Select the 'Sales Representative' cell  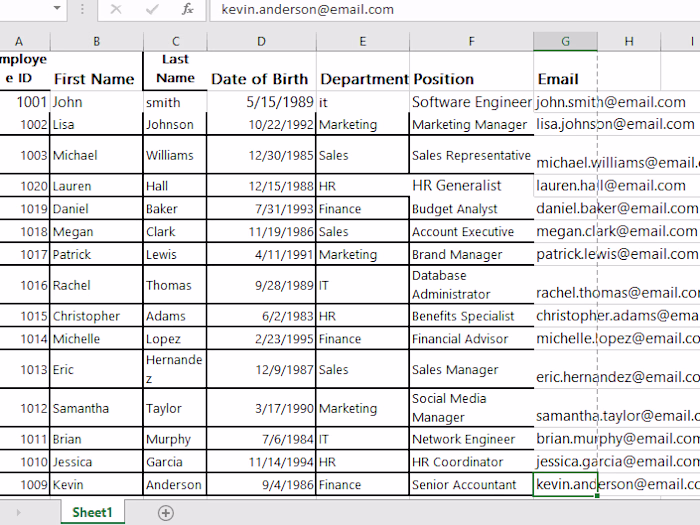[x=471, y=154]
